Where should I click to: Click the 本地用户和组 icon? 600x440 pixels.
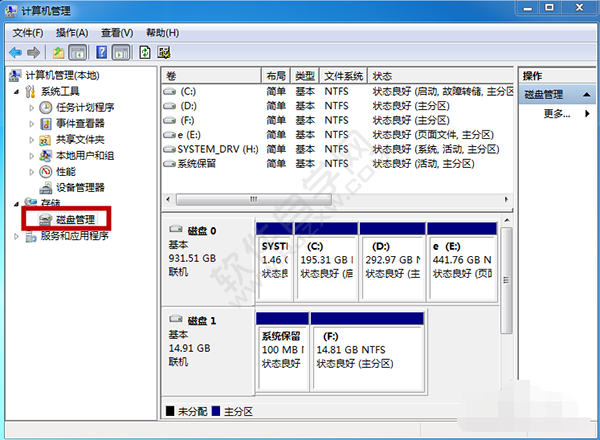coord(45,156)
